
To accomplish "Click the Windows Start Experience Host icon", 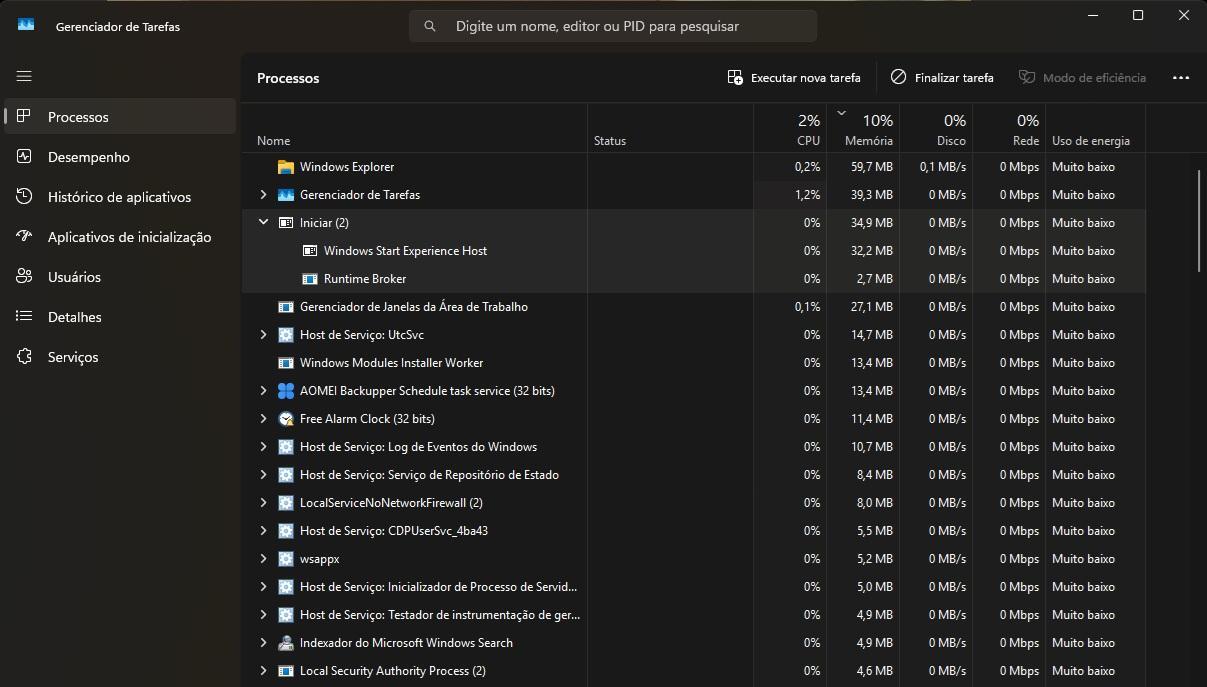I will [x=310, y=251].
